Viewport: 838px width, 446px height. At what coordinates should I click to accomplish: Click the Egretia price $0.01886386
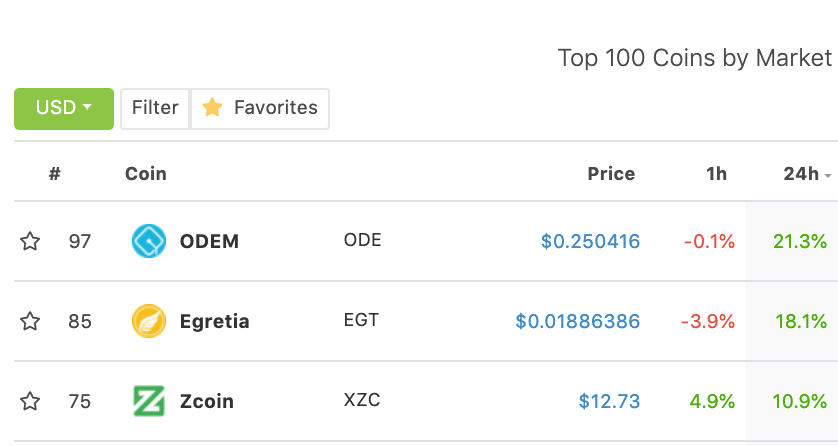(578, 321)
